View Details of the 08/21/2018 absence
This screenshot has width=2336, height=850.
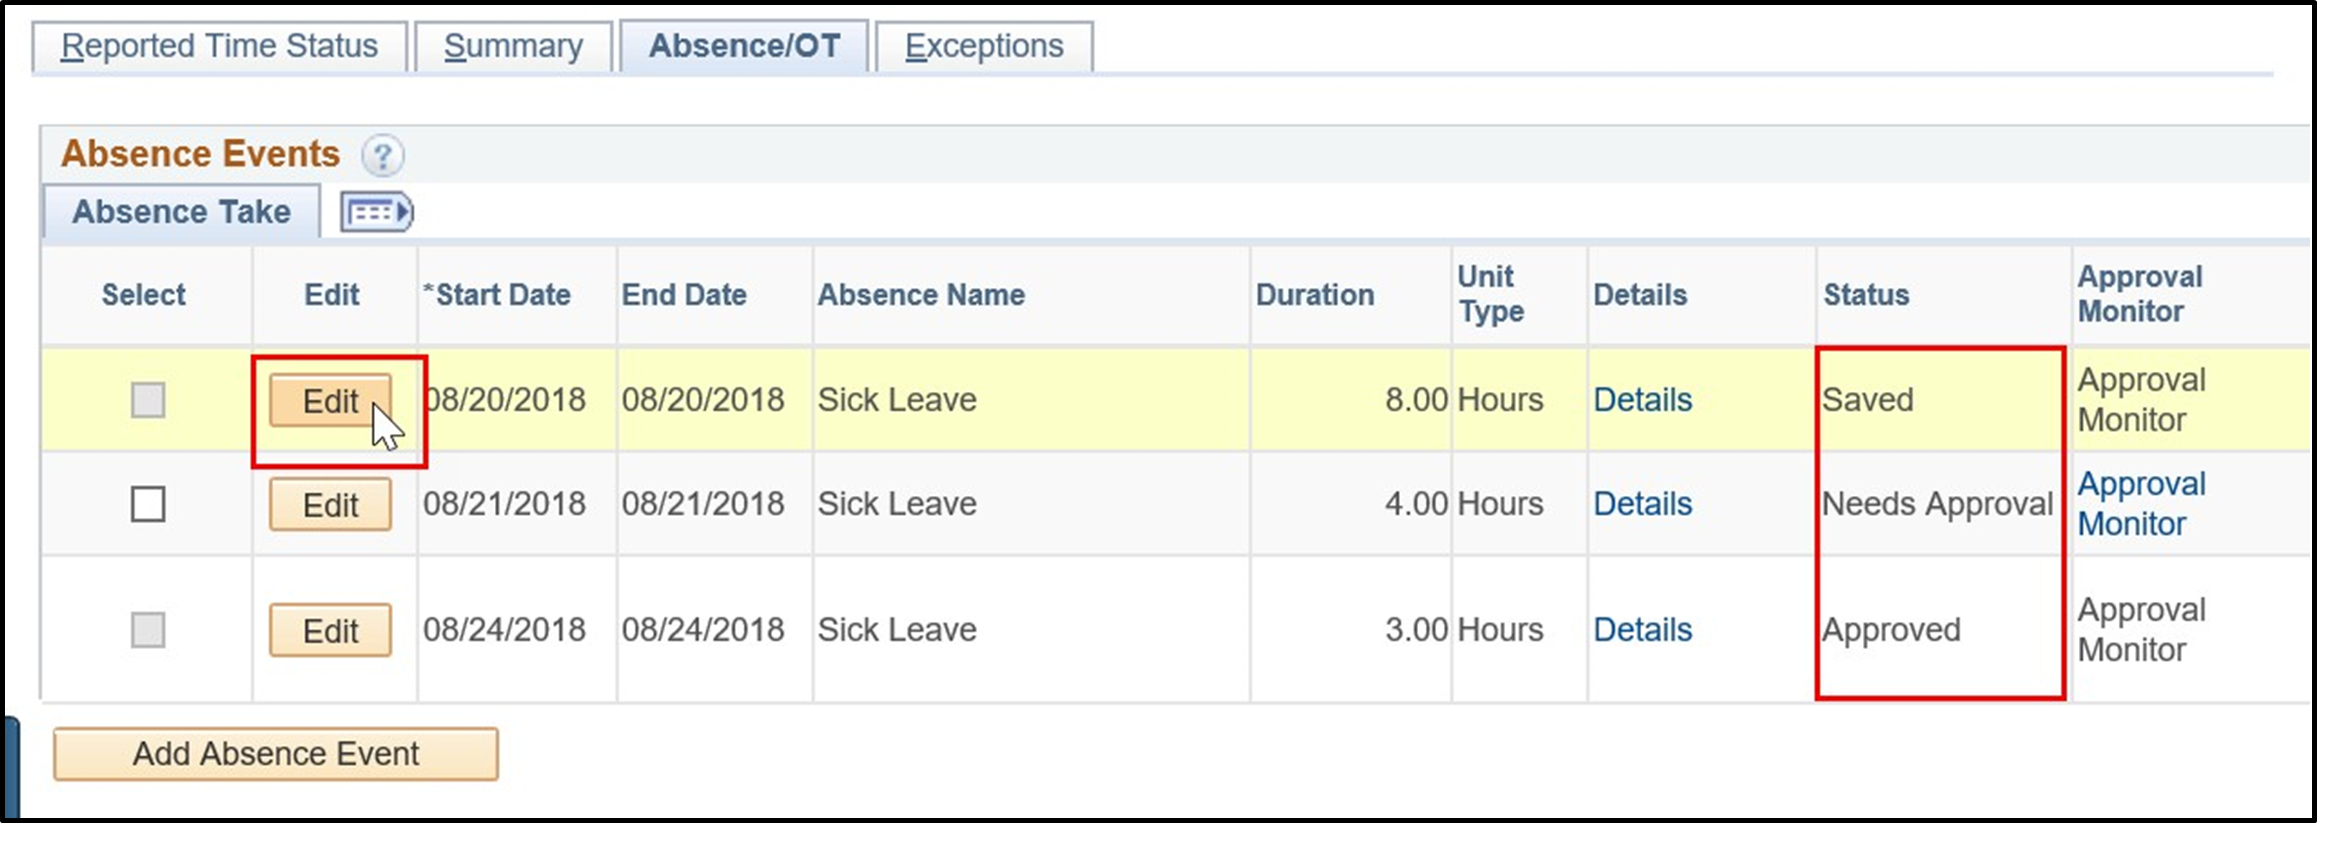click(x=1643, y=504)
